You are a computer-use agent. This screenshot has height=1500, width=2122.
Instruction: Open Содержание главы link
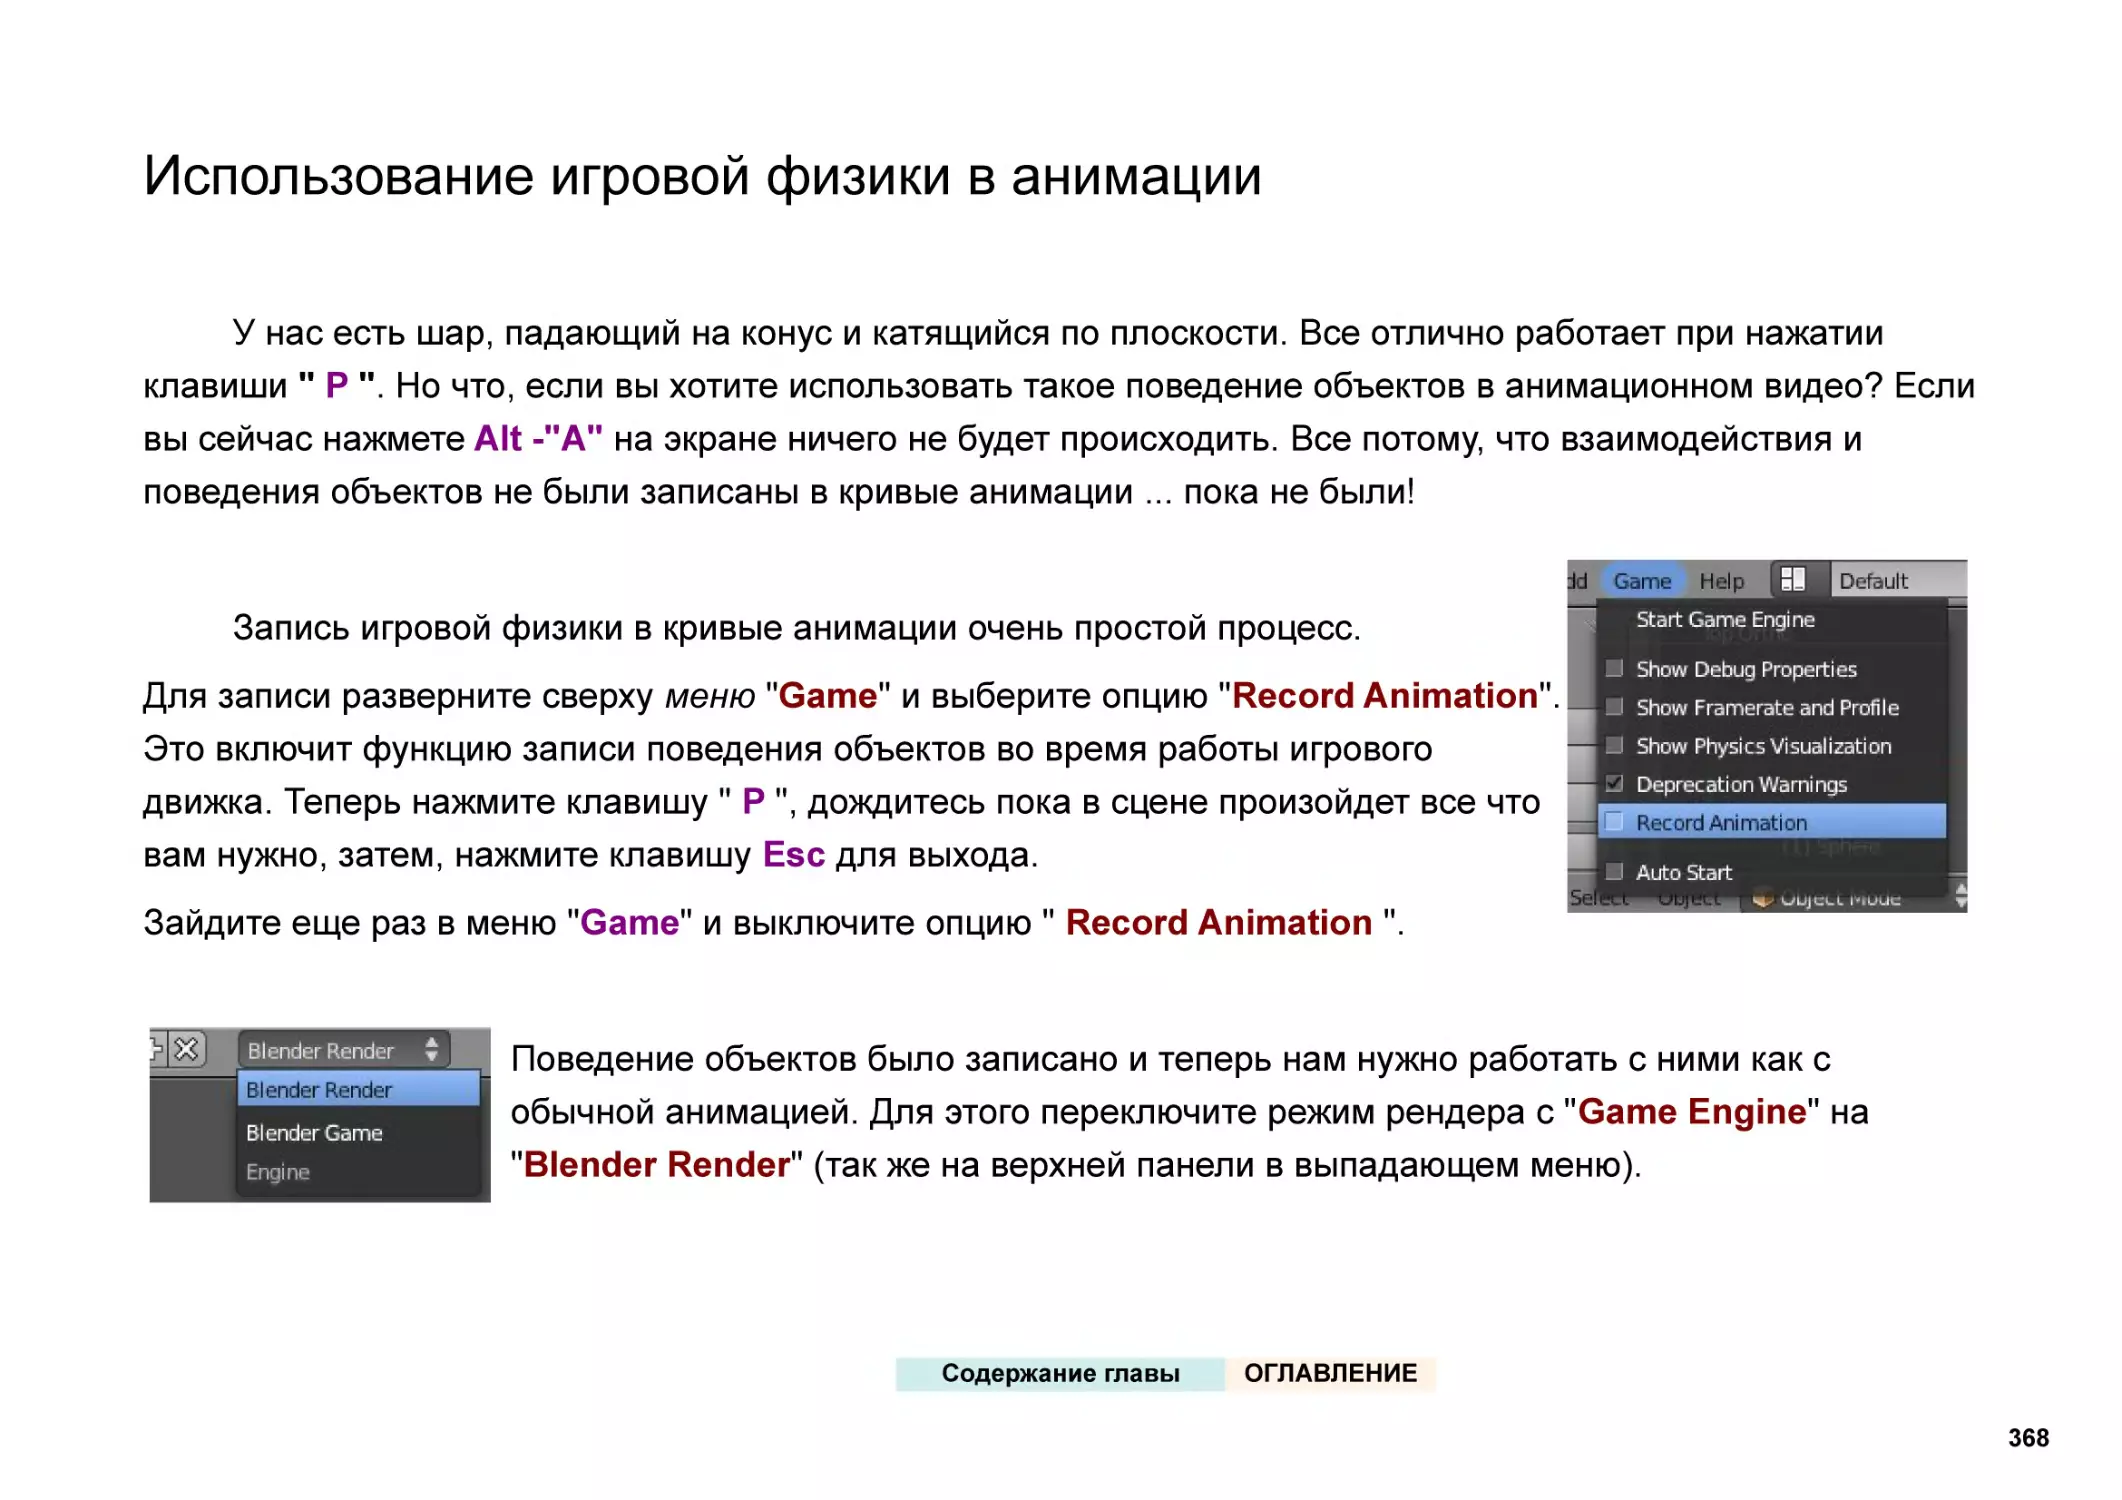point(1060,1373)
